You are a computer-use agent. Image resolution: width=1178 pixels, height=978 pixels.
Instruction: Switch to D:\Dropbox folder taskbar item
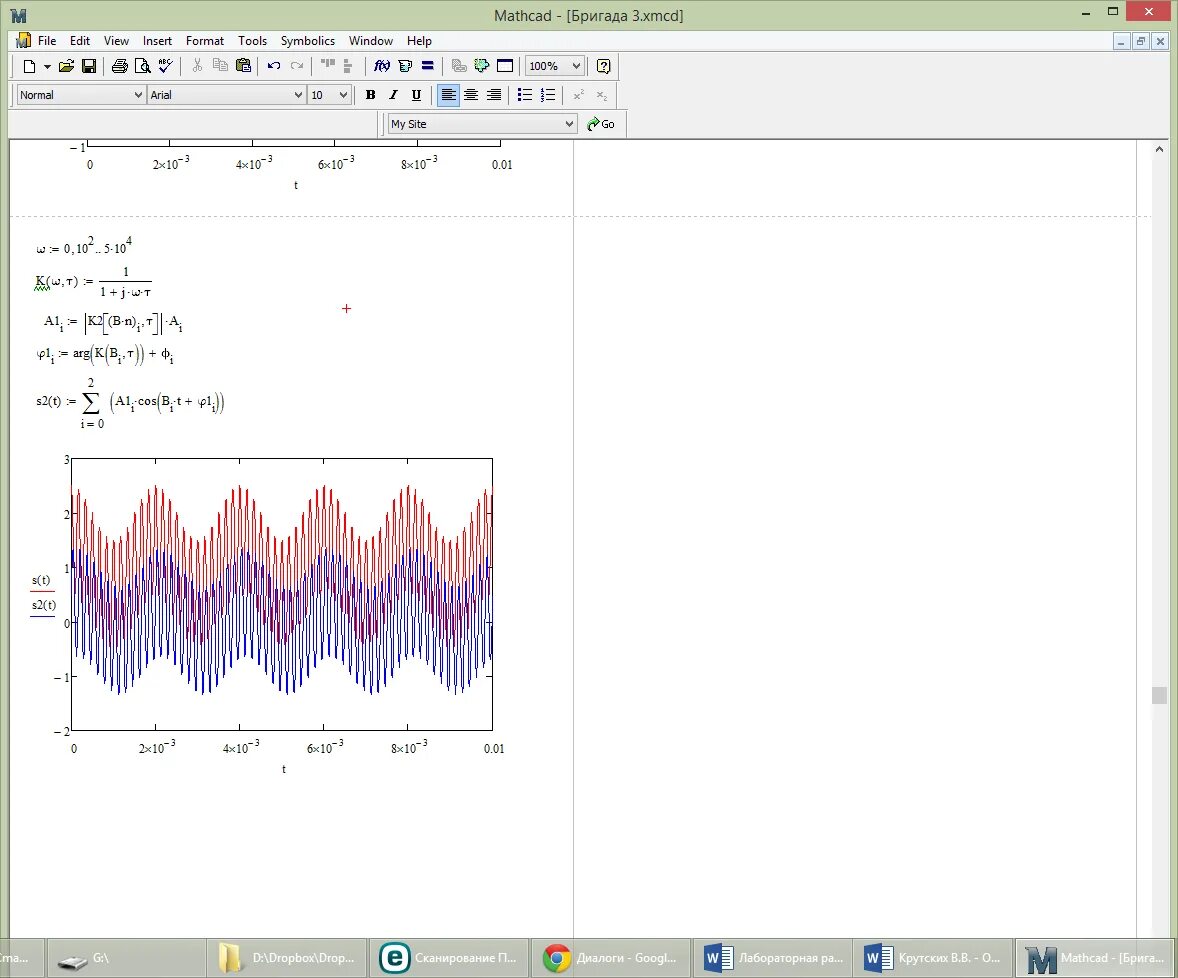tap(288, 958)
